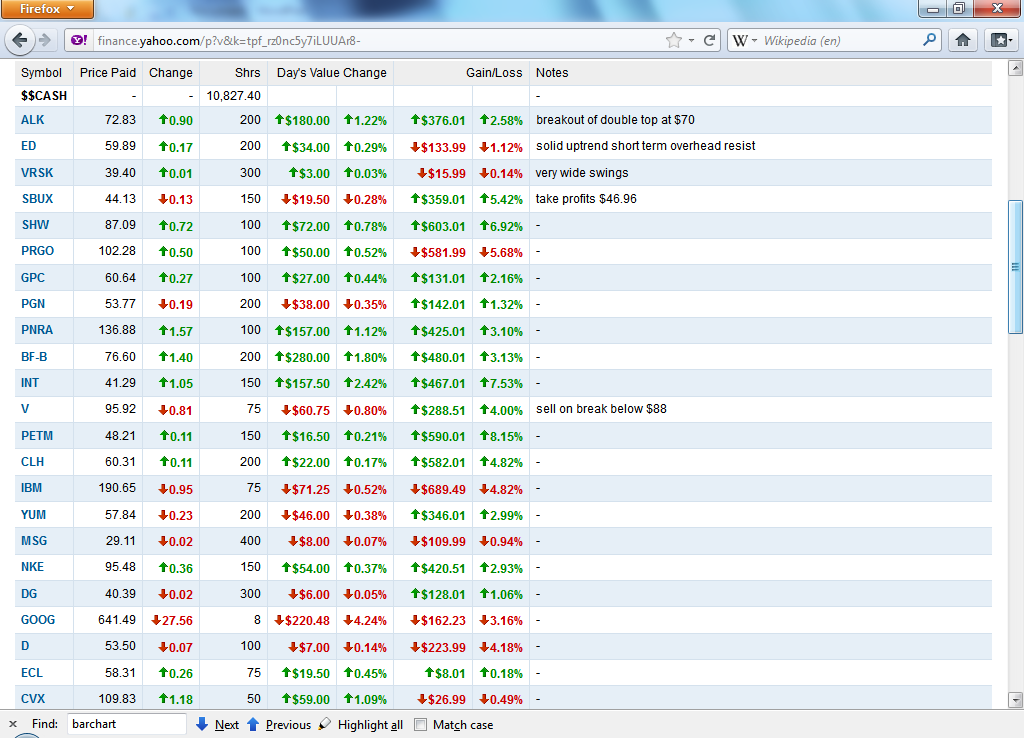
Task: Open the PNRA ticker link
Action: (37, 330)
